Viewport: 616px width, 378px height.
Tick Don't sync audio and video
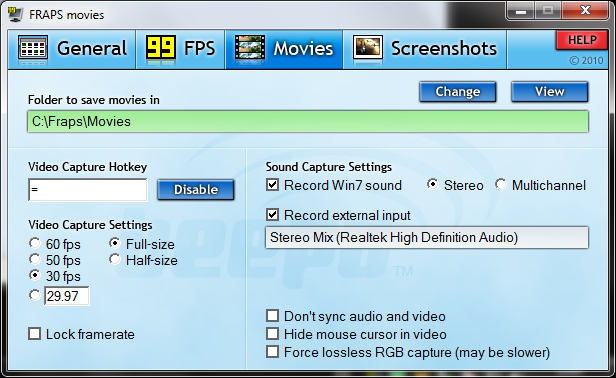click(x=272, y=316)
